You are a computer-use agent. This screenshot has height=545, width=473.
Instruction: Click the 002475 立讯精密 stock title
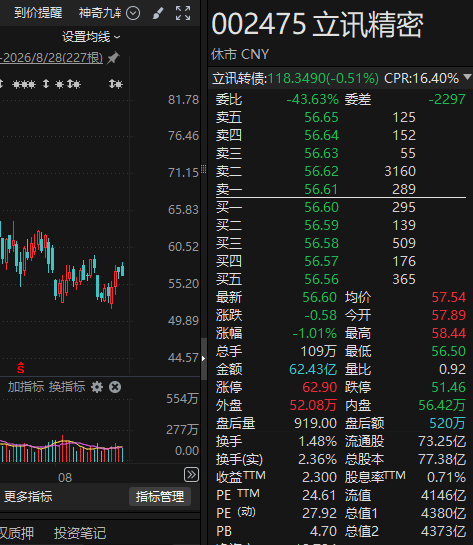(317, 24)
